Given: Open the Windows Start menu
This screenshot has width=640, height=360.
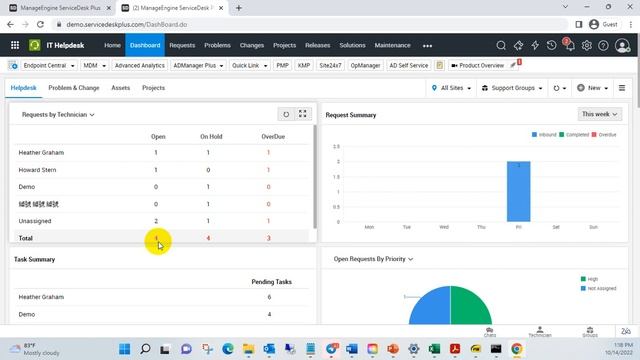Looking at the screenshot, I should pos(124,349).
